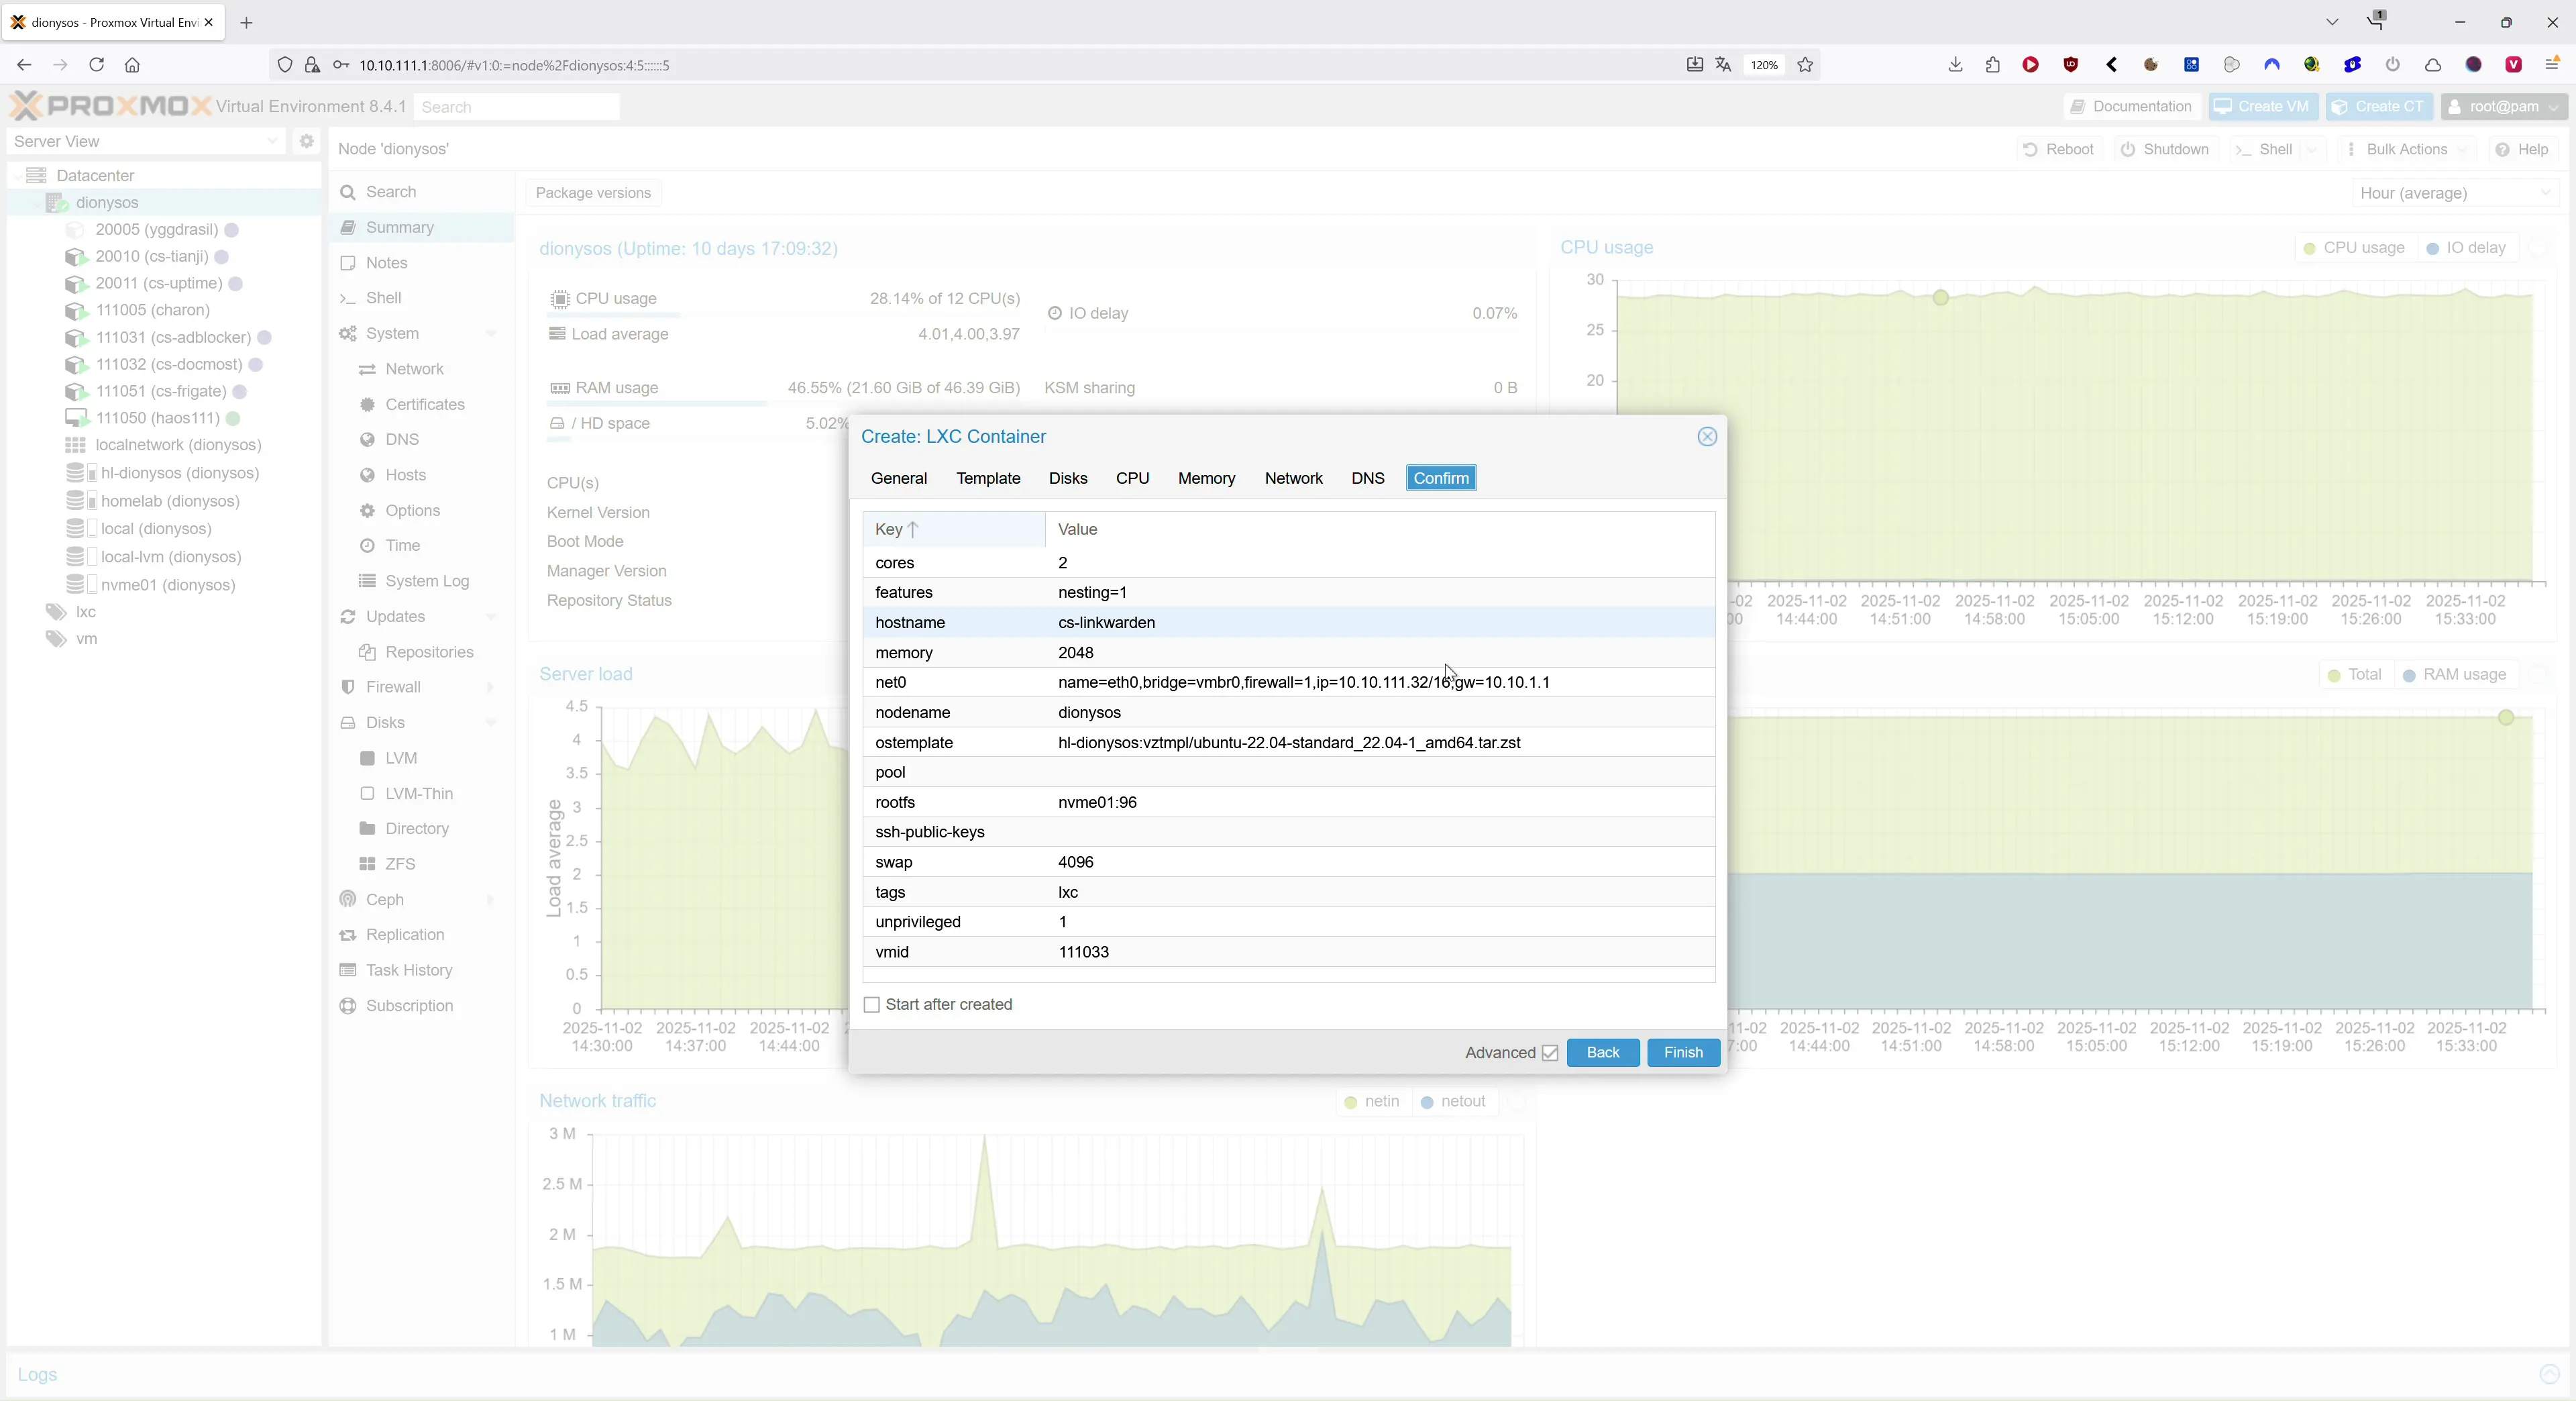This screenshot has width=2576, height=1401.
Task: Click the browser reload page icon
Action: click(96, 65)
